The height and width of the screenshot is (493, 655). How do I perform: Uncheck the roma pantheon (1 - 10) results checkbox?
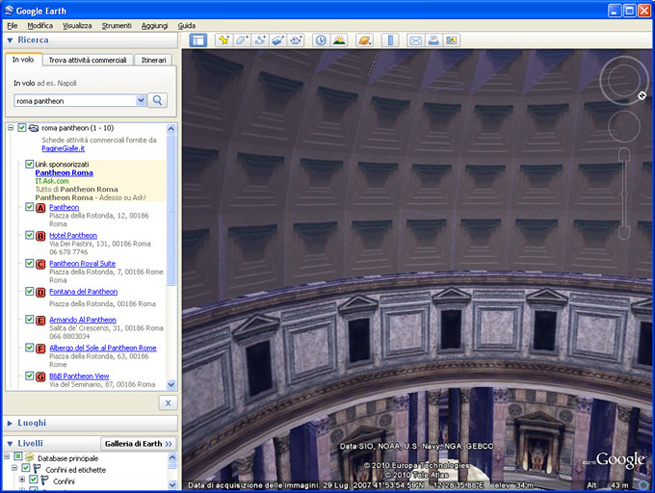click(x=22, y=128)
